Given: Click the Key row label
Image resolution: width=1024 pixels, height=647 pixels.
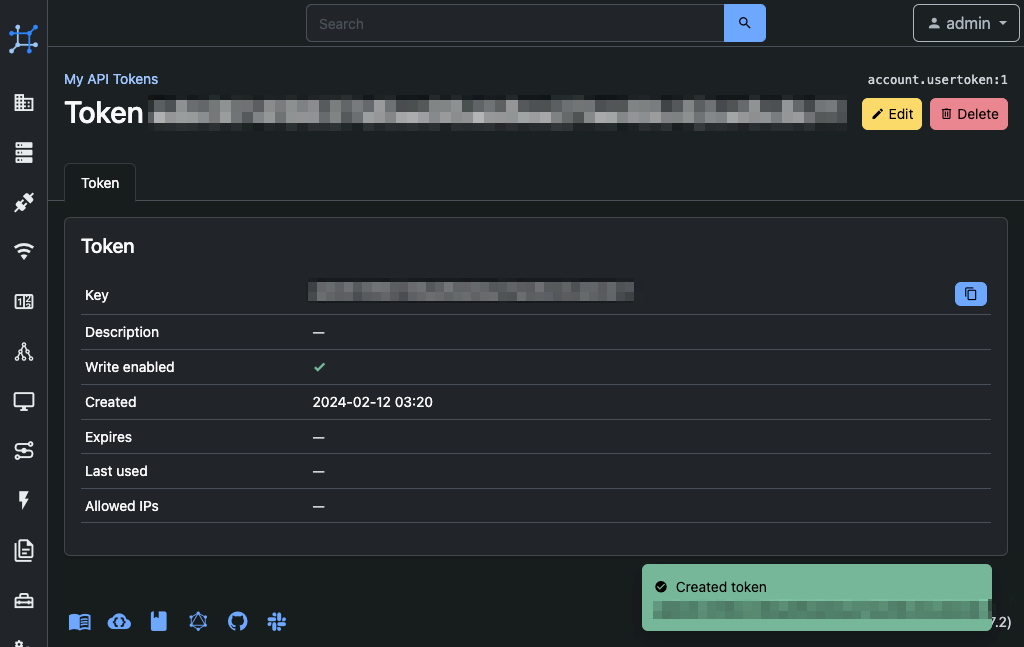Looking at the screenshot, I should pos(97,295).
